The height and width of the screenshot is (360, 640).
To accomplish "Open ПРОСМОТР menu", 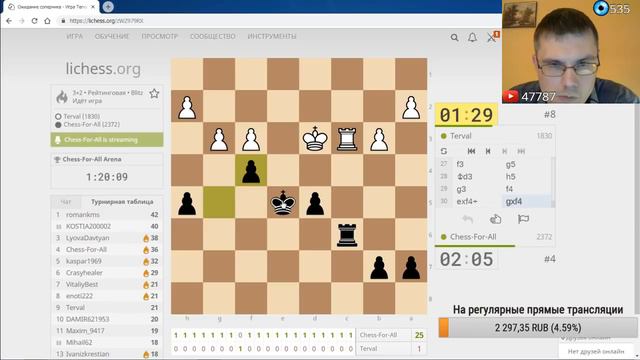I will 160,36.
